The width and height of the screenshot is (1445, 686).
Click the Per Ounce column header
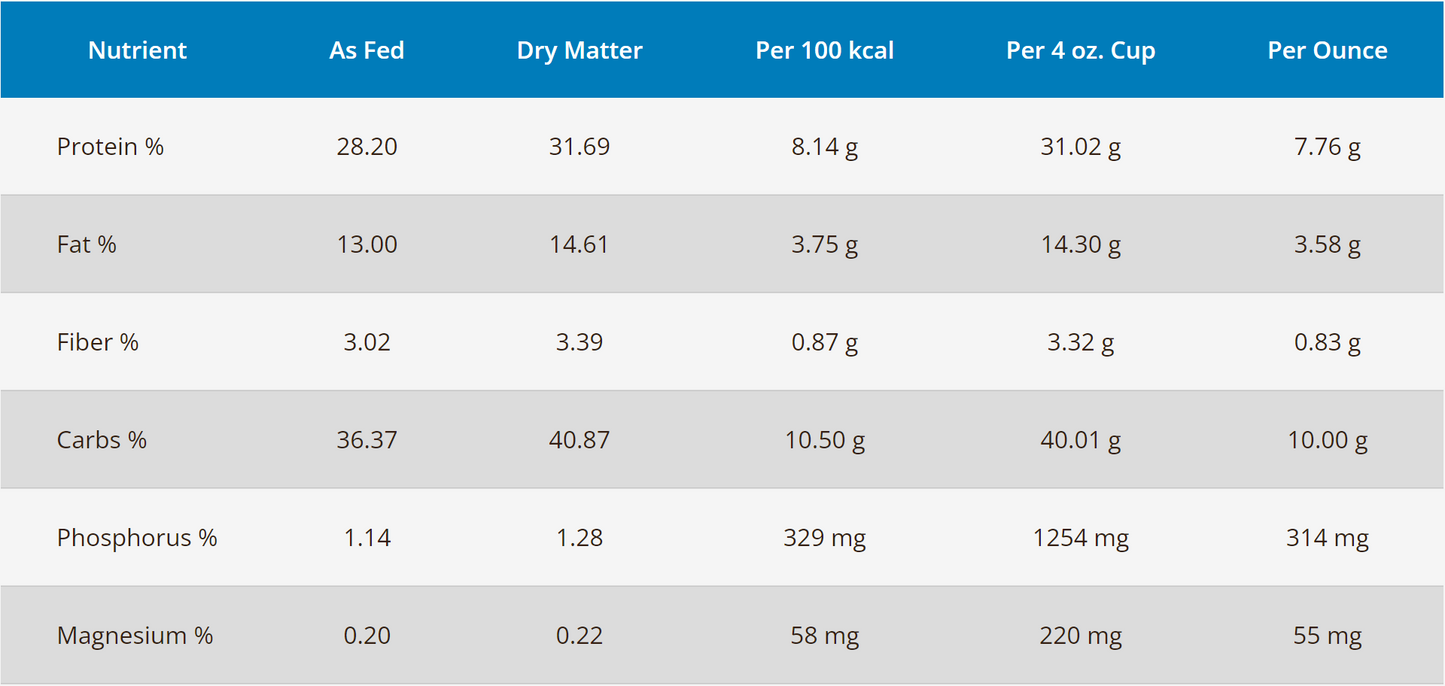click(x=1327, y=51)
